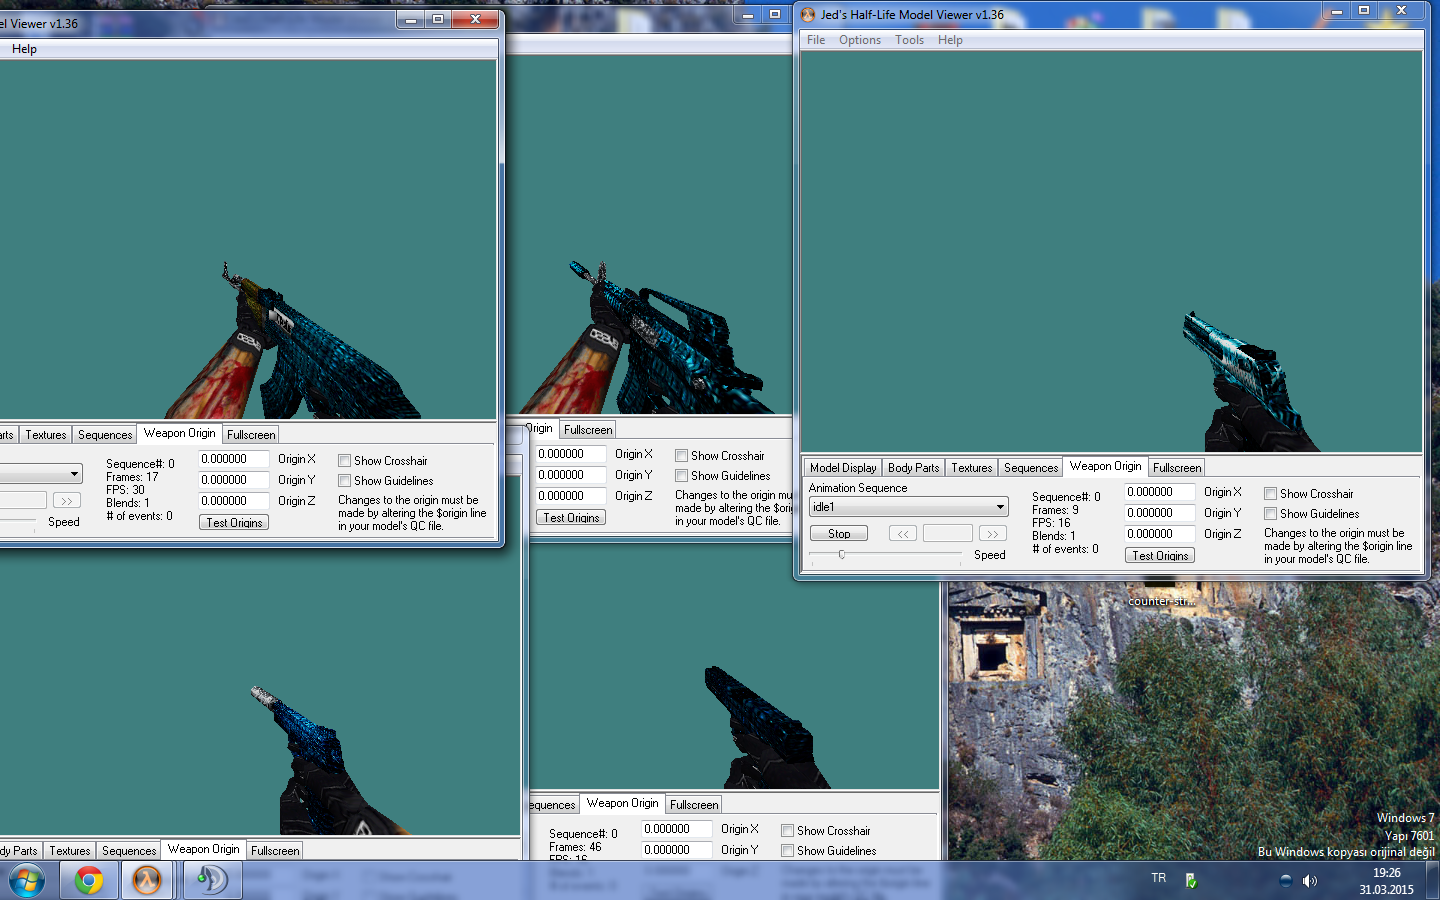Viewport: 1440px width, 900px height.
Task: Click the Origin Y field in Deagle window
Action: pos(1160,513)
